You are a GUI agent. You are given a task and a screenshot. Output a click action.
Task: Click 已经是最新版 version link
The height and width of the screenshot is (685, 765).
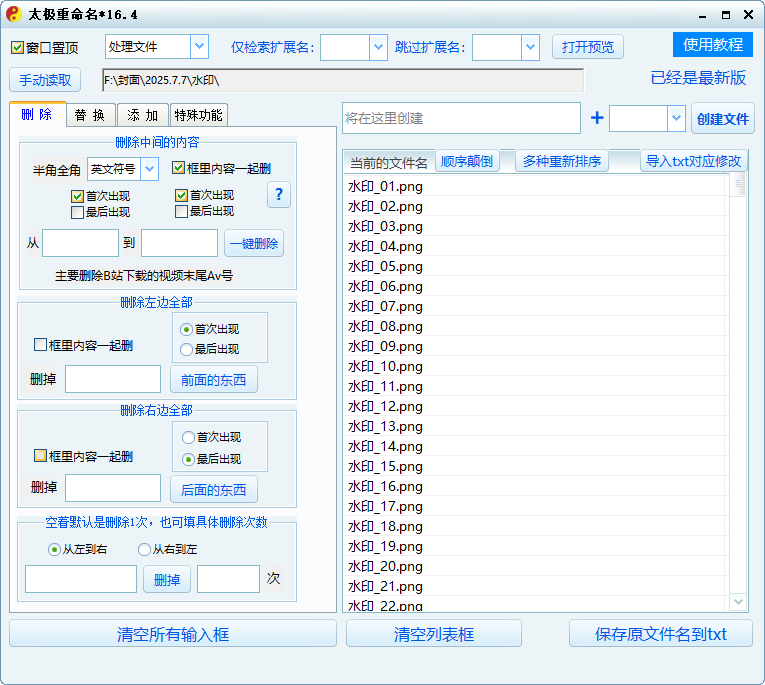point(698,78)
